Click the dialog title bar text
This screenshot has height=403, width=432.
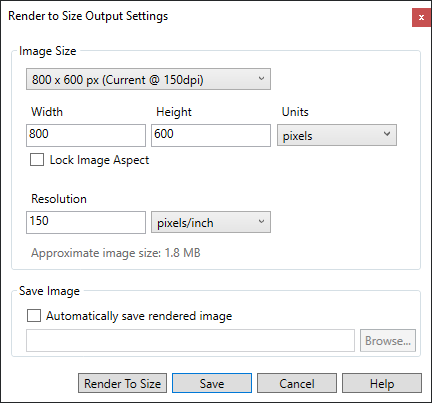point(88,16)
